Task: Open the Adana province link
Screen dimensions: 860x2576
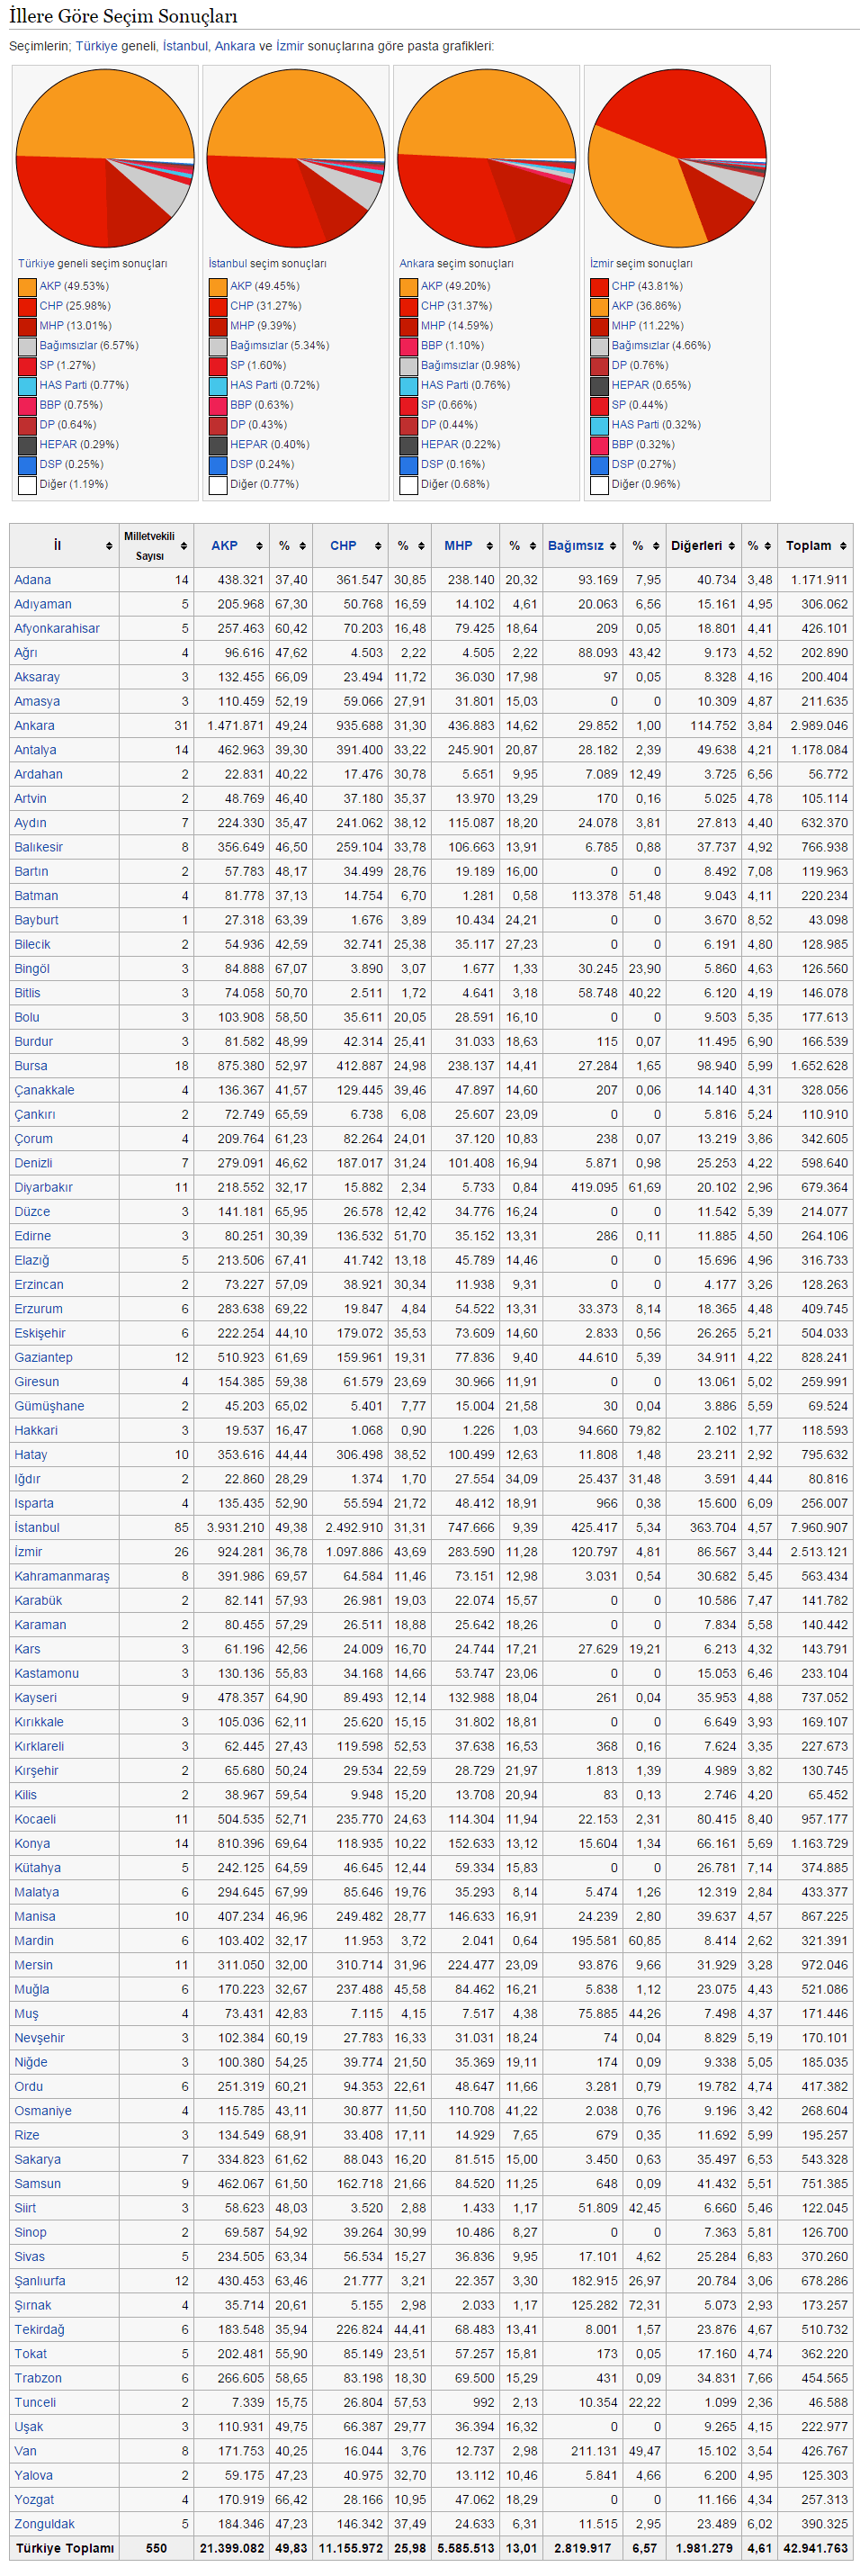Action: click(33, 580)
